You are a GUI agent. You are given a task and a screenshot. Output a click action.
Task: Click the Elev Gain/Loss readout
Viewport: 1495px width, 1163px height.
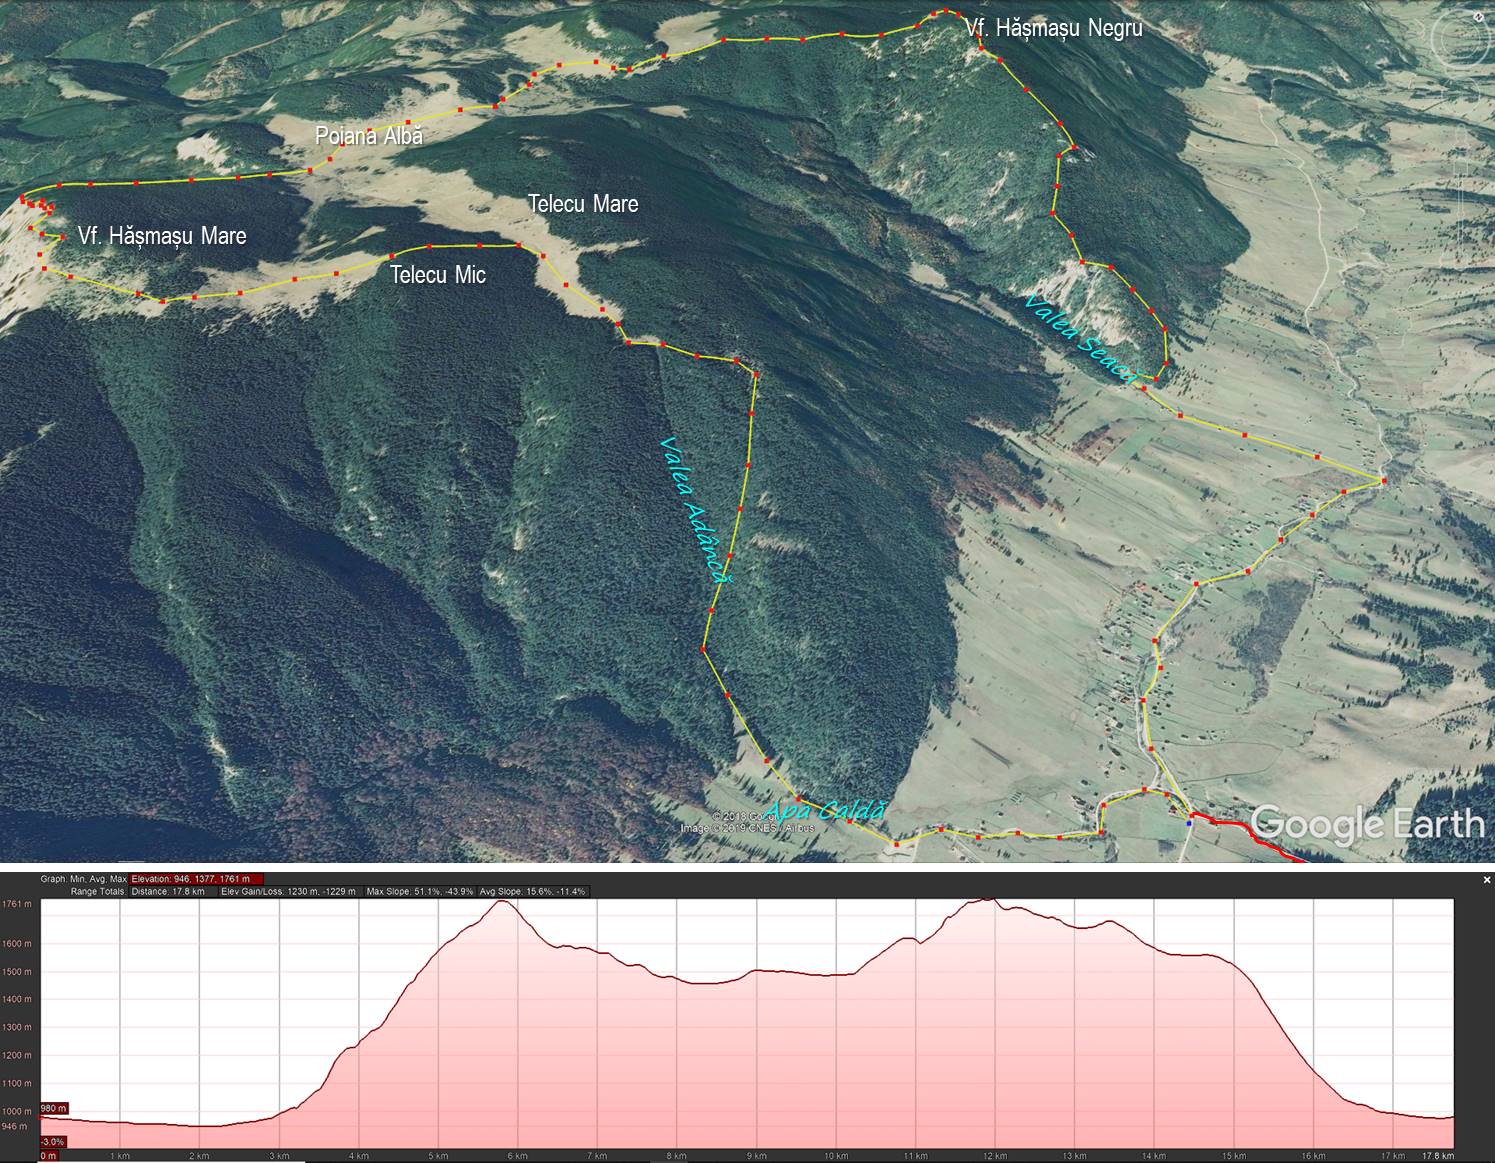click(289, 891)
